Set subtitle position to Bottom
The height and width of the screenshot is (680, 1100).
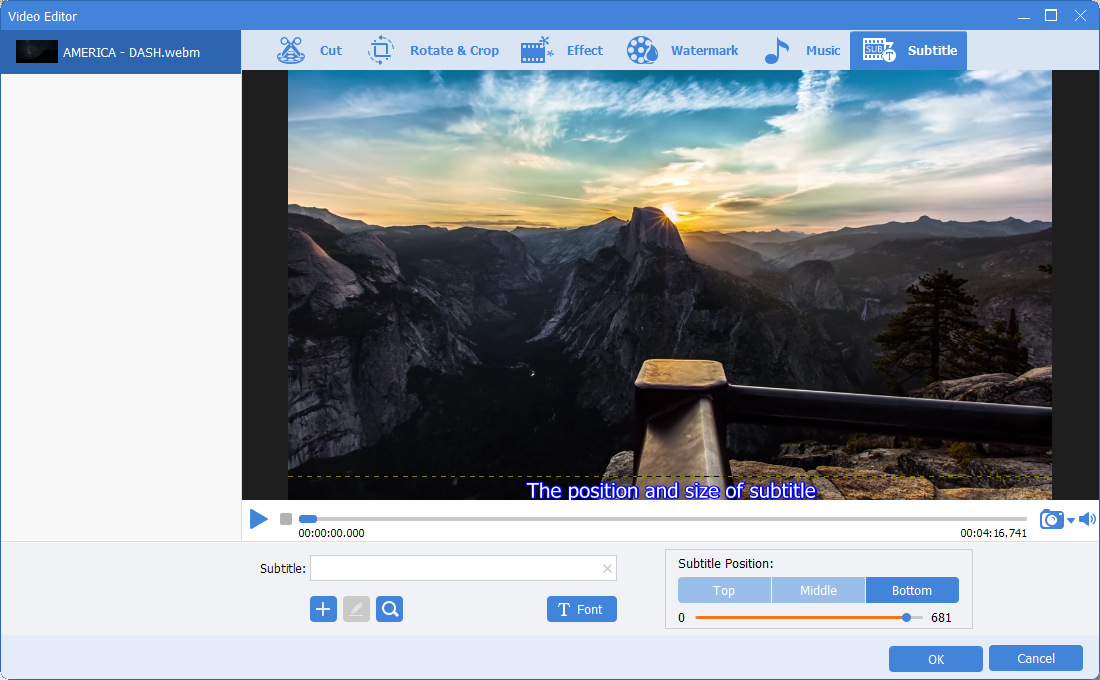point(912,590)
